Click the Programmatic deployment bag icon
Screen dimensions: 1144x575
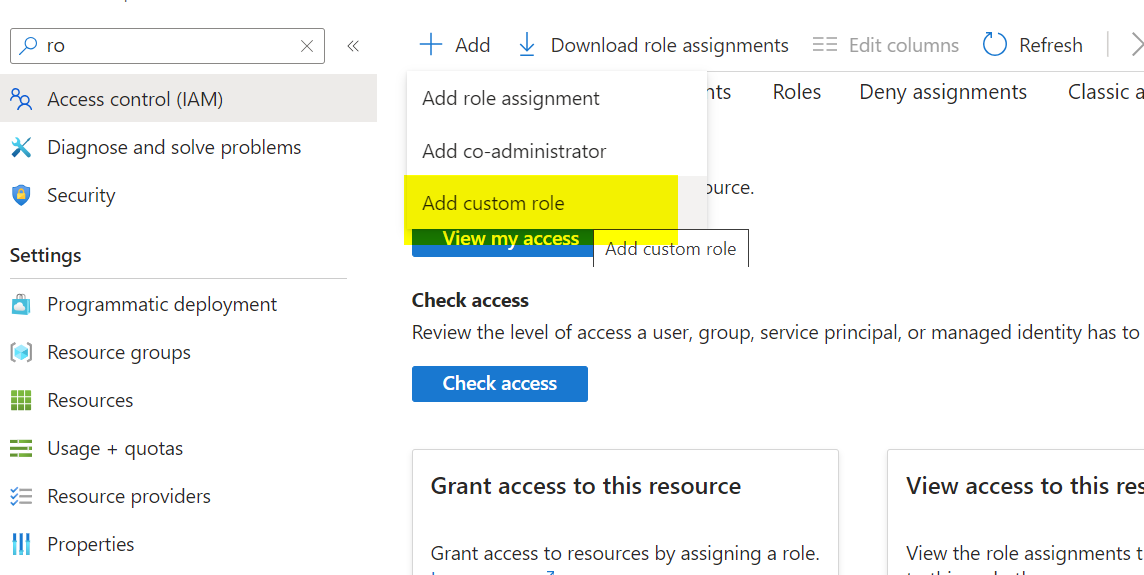21,304
